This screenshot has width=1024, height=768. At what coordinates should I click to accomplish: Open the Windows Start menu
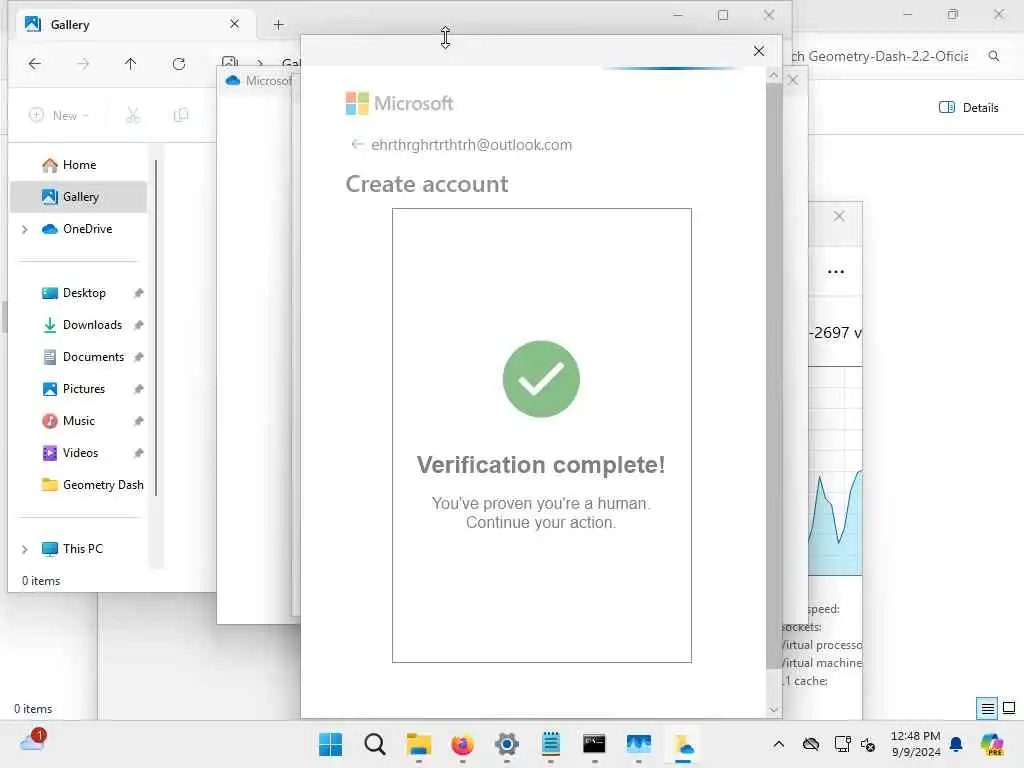pos(330,744)
